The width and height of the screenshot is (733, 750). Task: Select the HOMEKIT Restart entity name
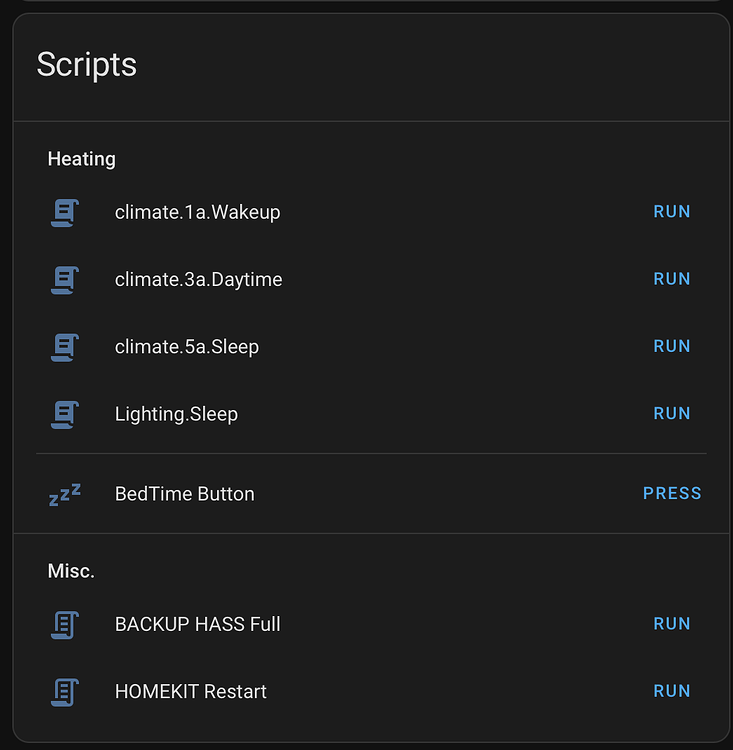(191, 692)
